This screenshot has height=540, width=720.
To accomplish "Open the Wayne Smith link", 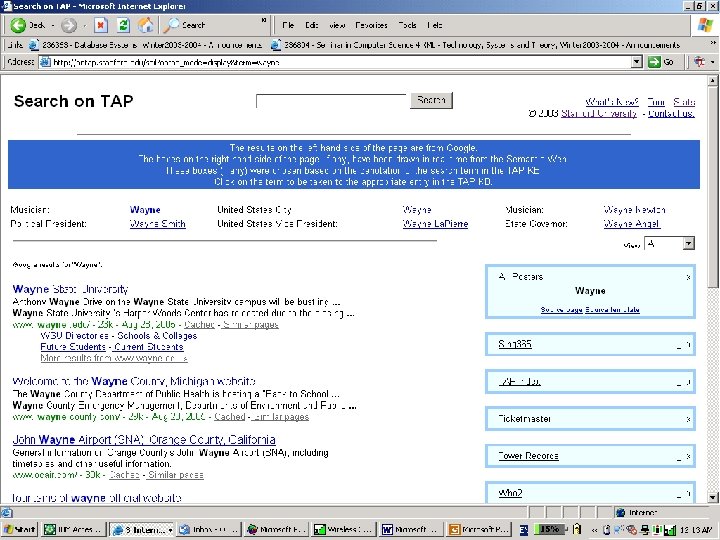I will coord(158,224).
